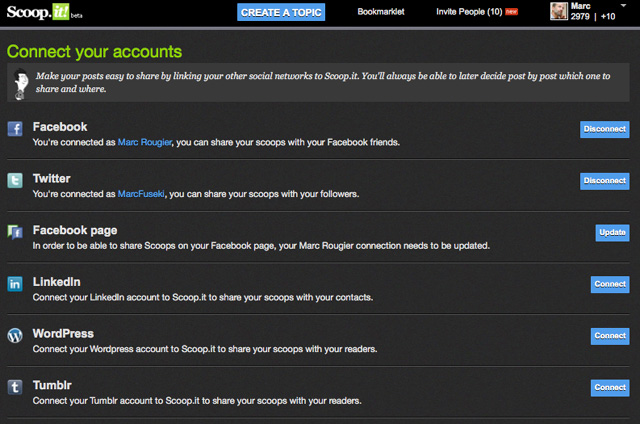Click the Marc username in header
Viewport: 640px width, 424px height.
pyautogui.click(x=580, y=6)
